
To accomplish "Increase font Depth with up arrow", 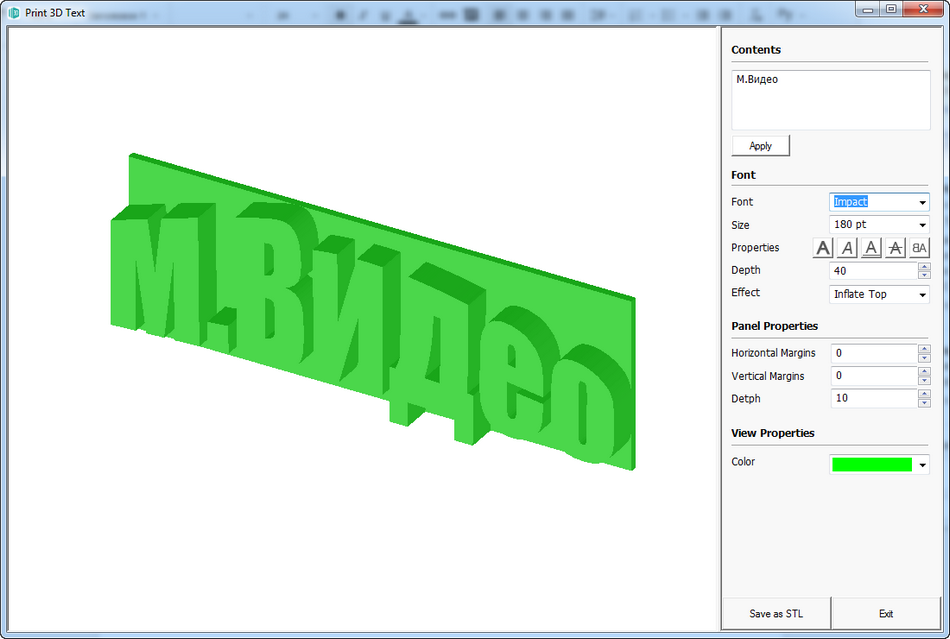I will coord(924,267).
